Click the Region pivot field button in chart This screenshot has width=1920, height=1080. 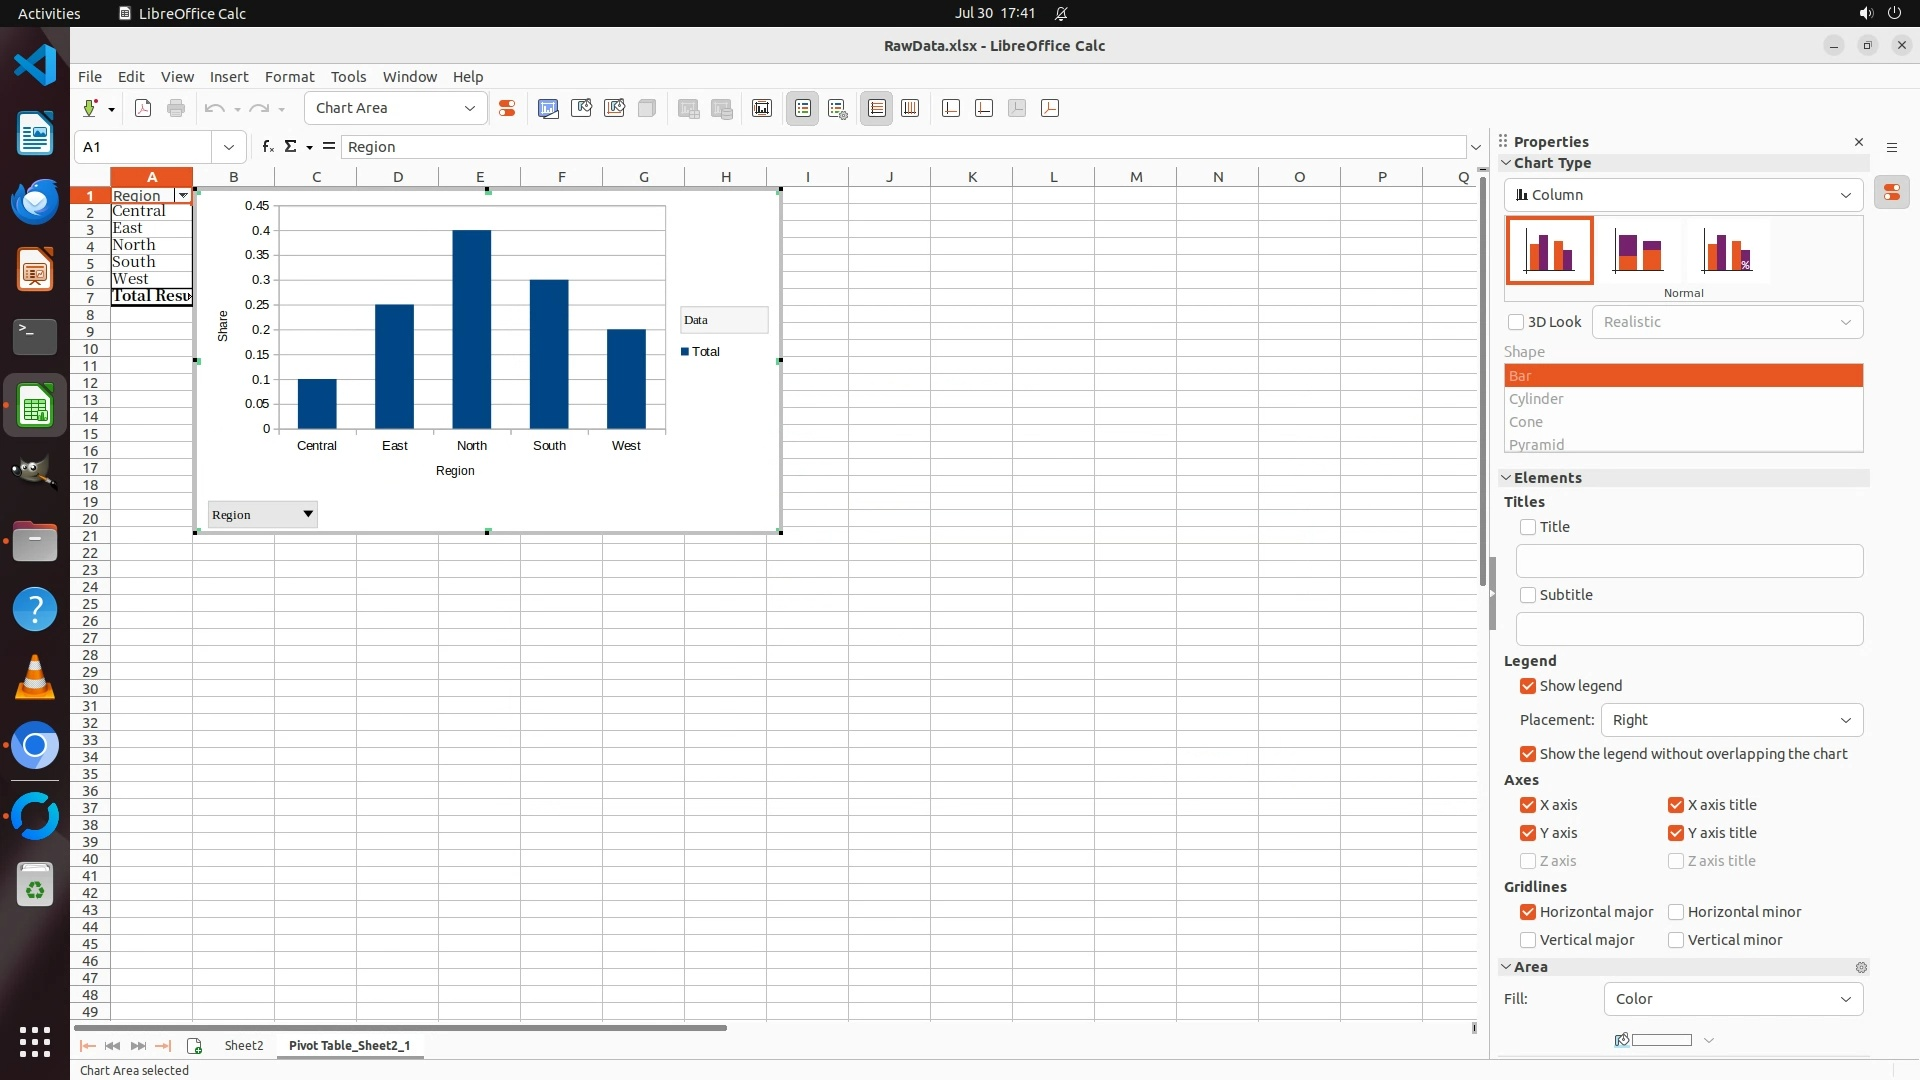click(x=262, y=514)
